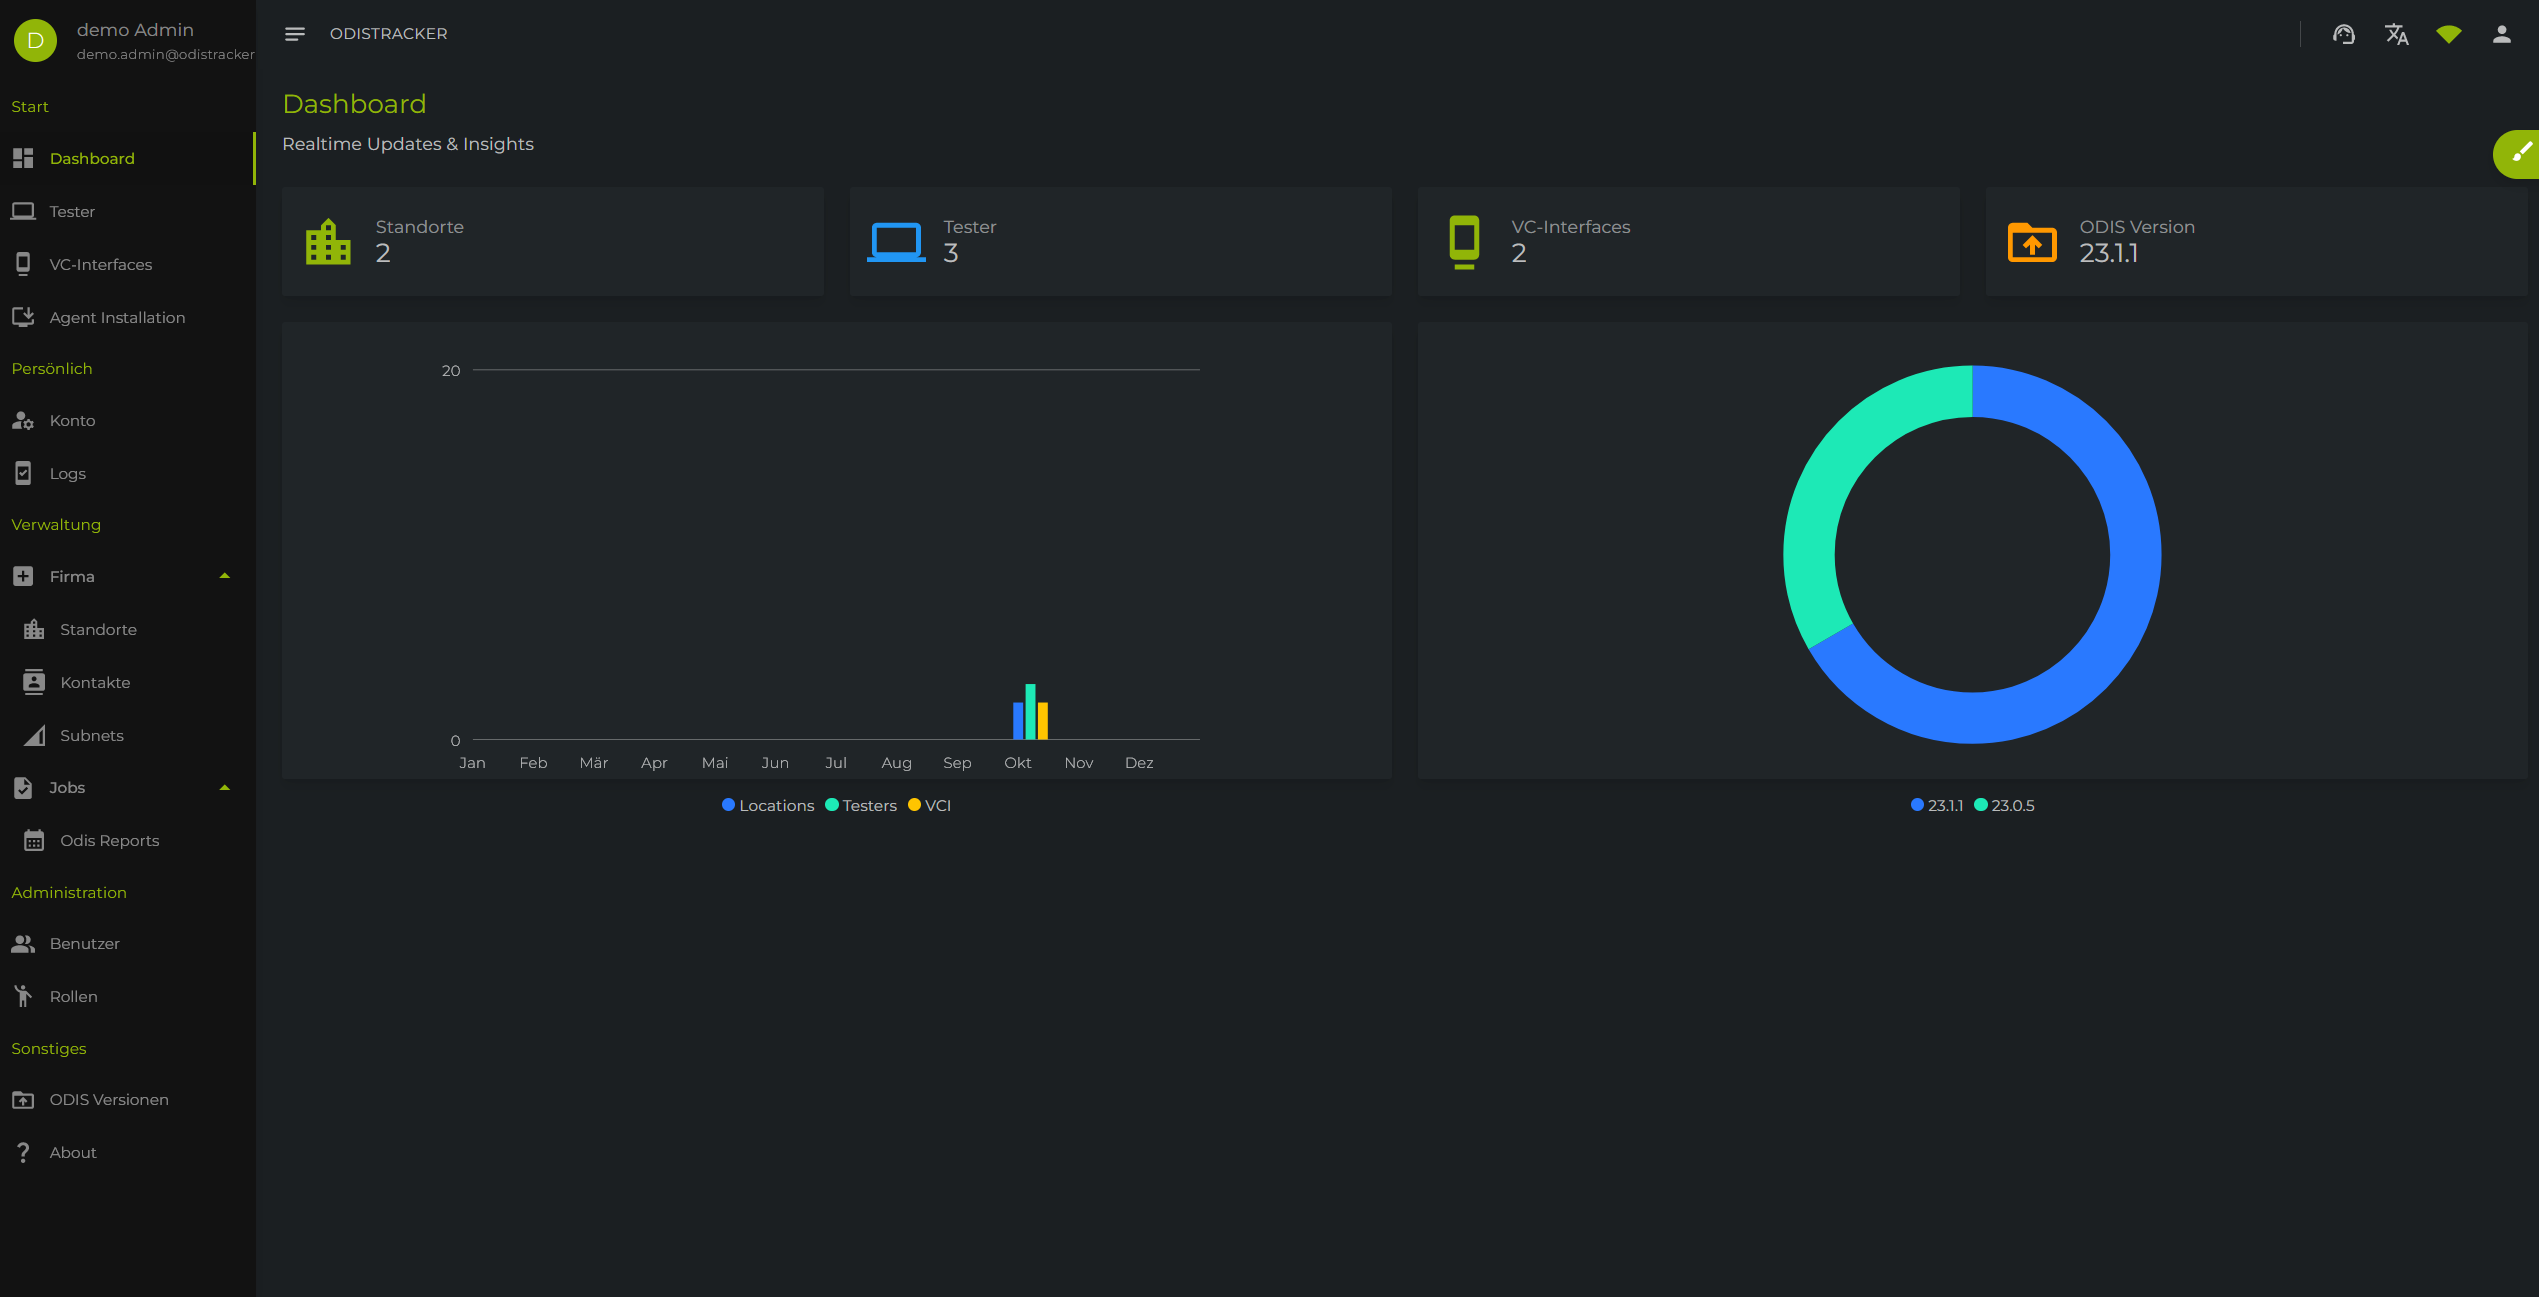The height and width of the screenshot is (1297, 2539).
Task: Open the ODIS Version 23.1.1 card
Action: coord(2256,241)
